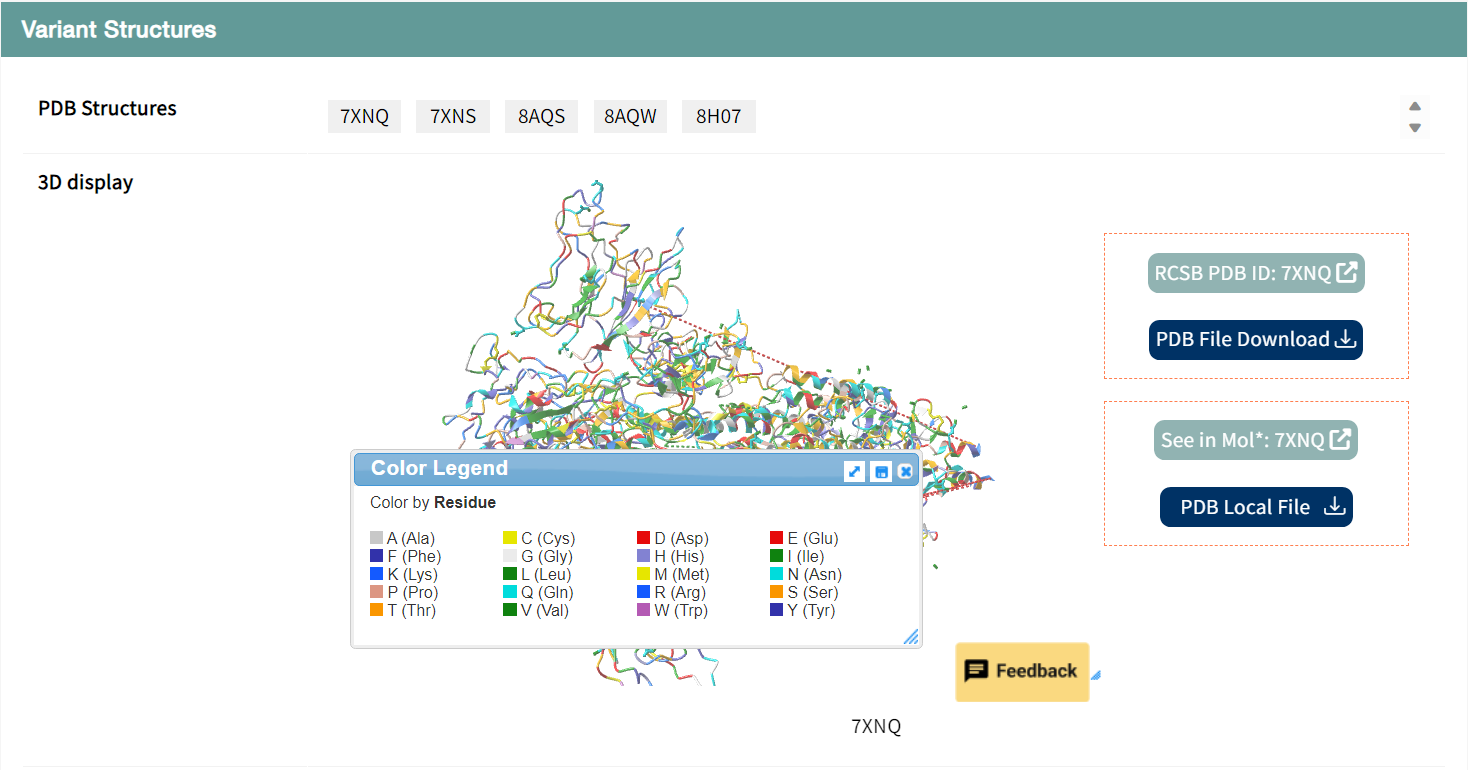Load the 8AQW structure
The image size is (1468, 770).
(x=630, y=116)
